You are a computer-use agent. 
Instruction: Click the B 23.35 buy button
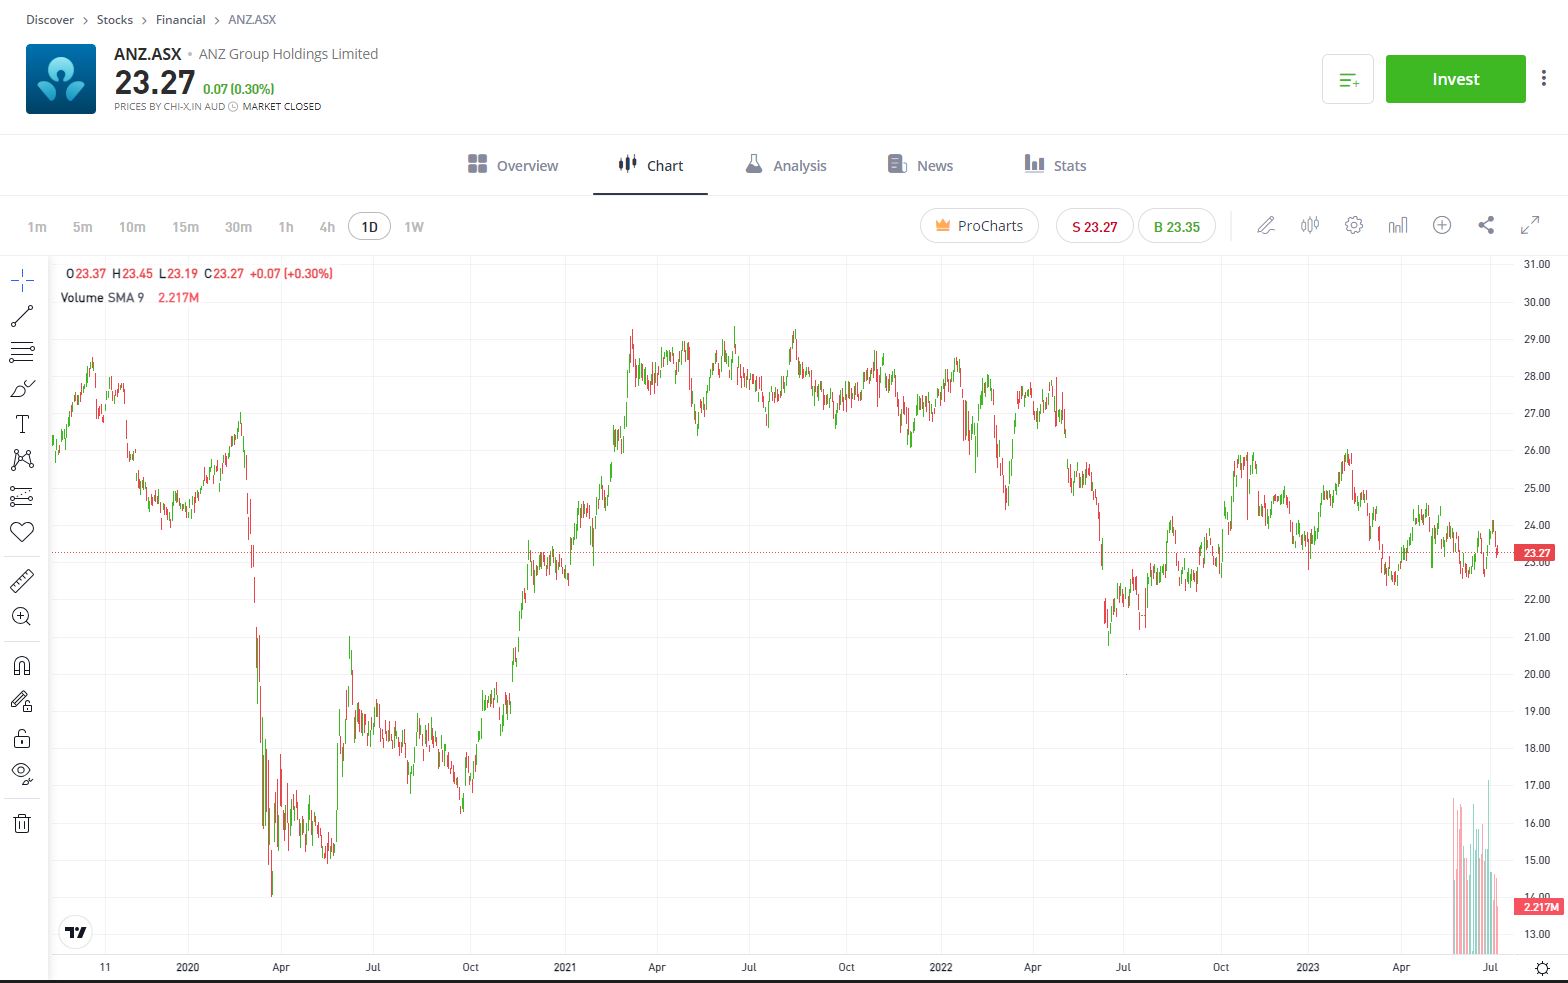(1176, 226)
